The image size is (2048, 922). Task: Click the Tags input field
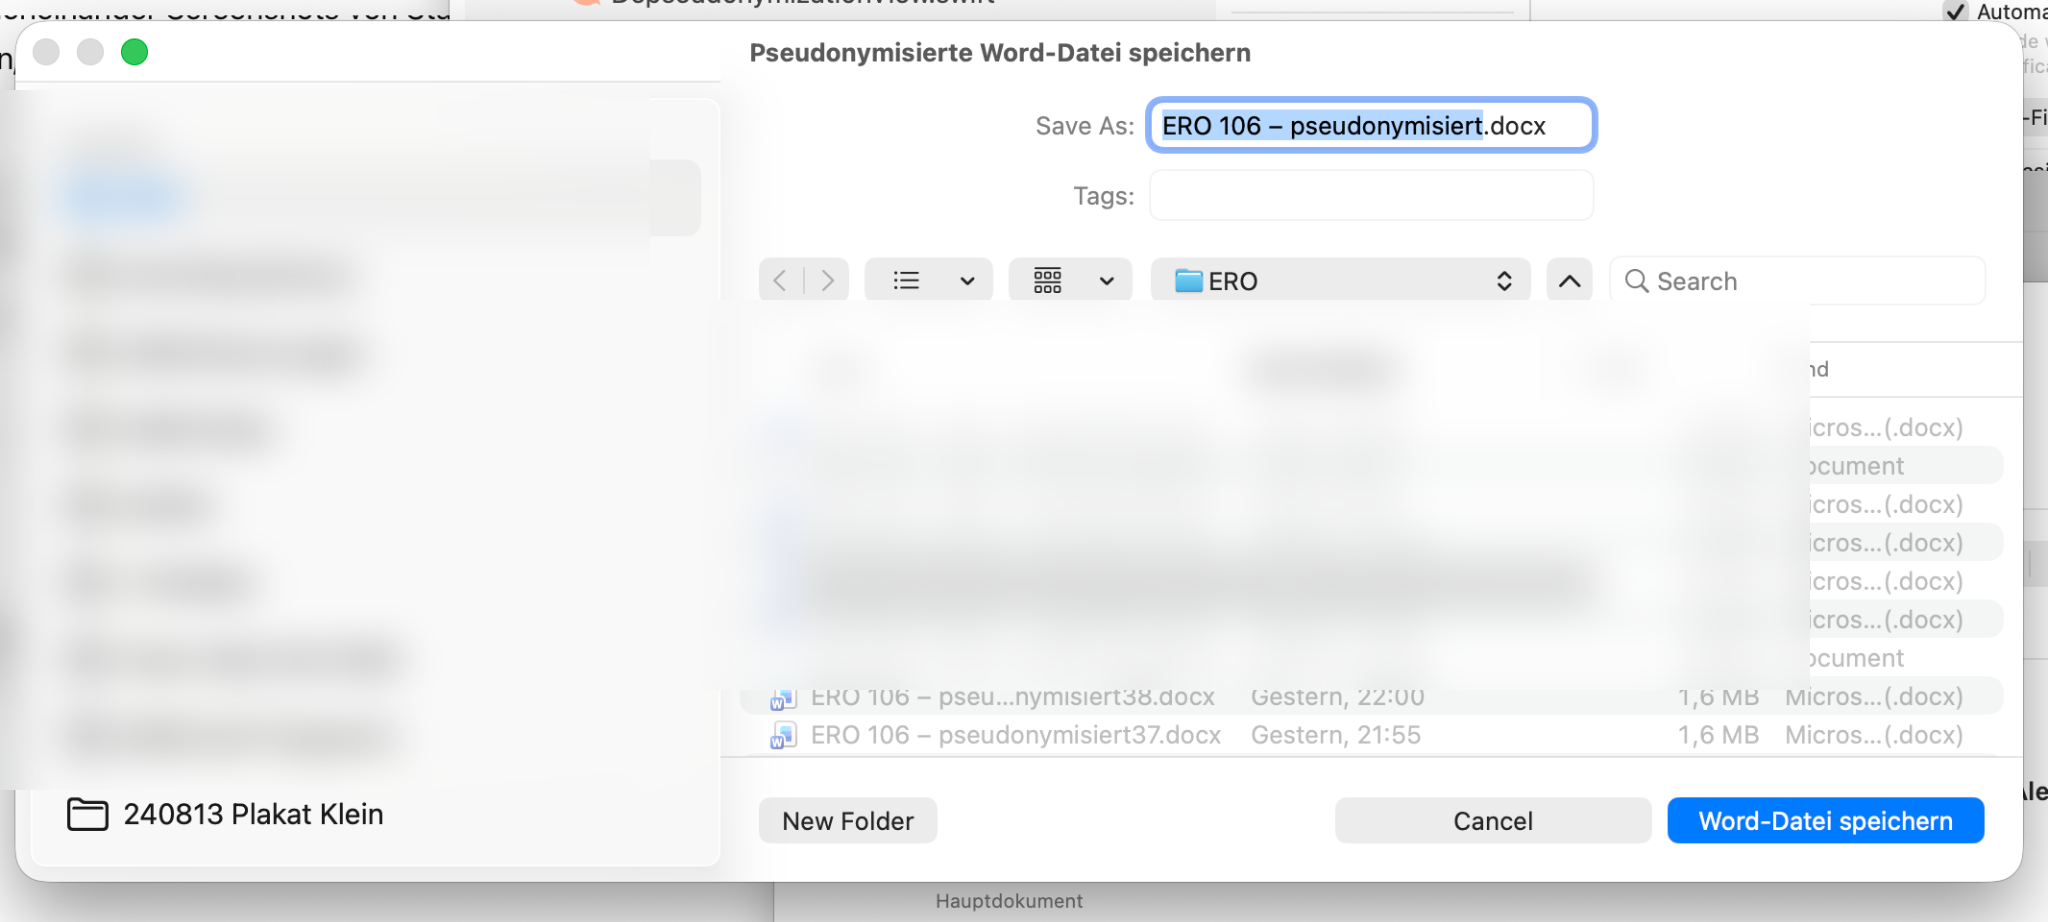(x=1371, y=195)
